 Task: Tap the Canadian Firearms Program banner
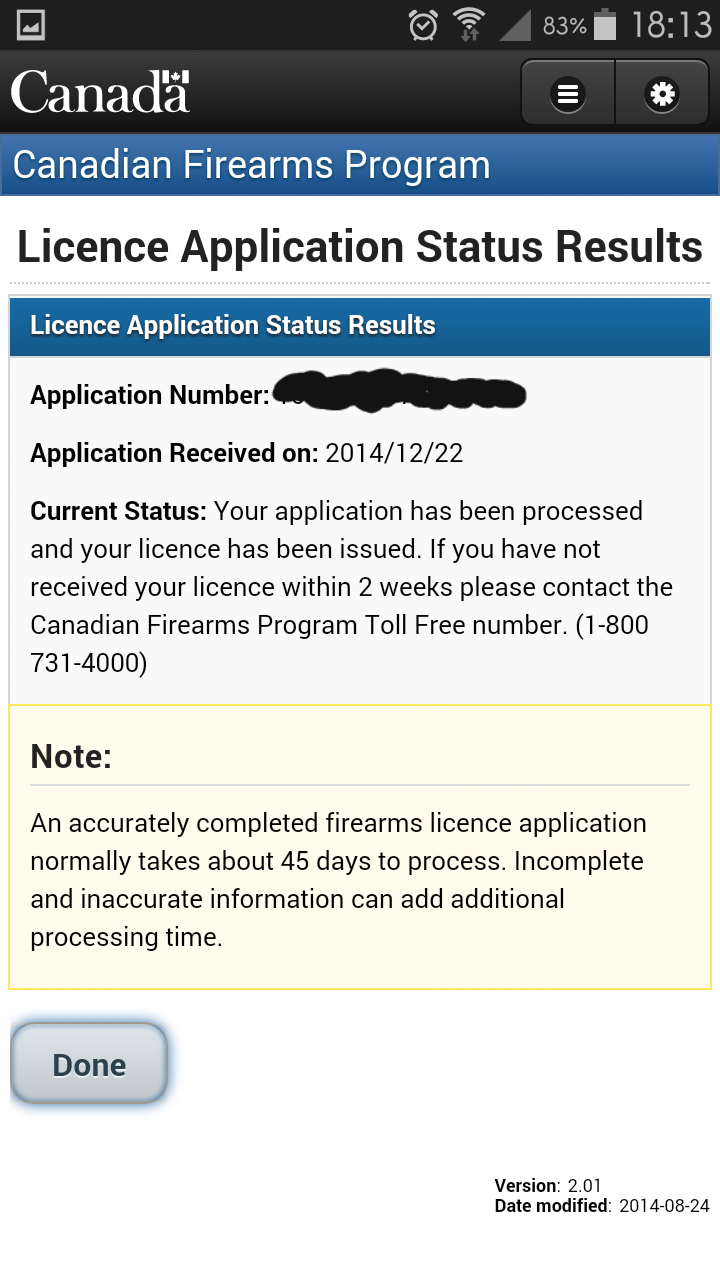tap(360, 165)
